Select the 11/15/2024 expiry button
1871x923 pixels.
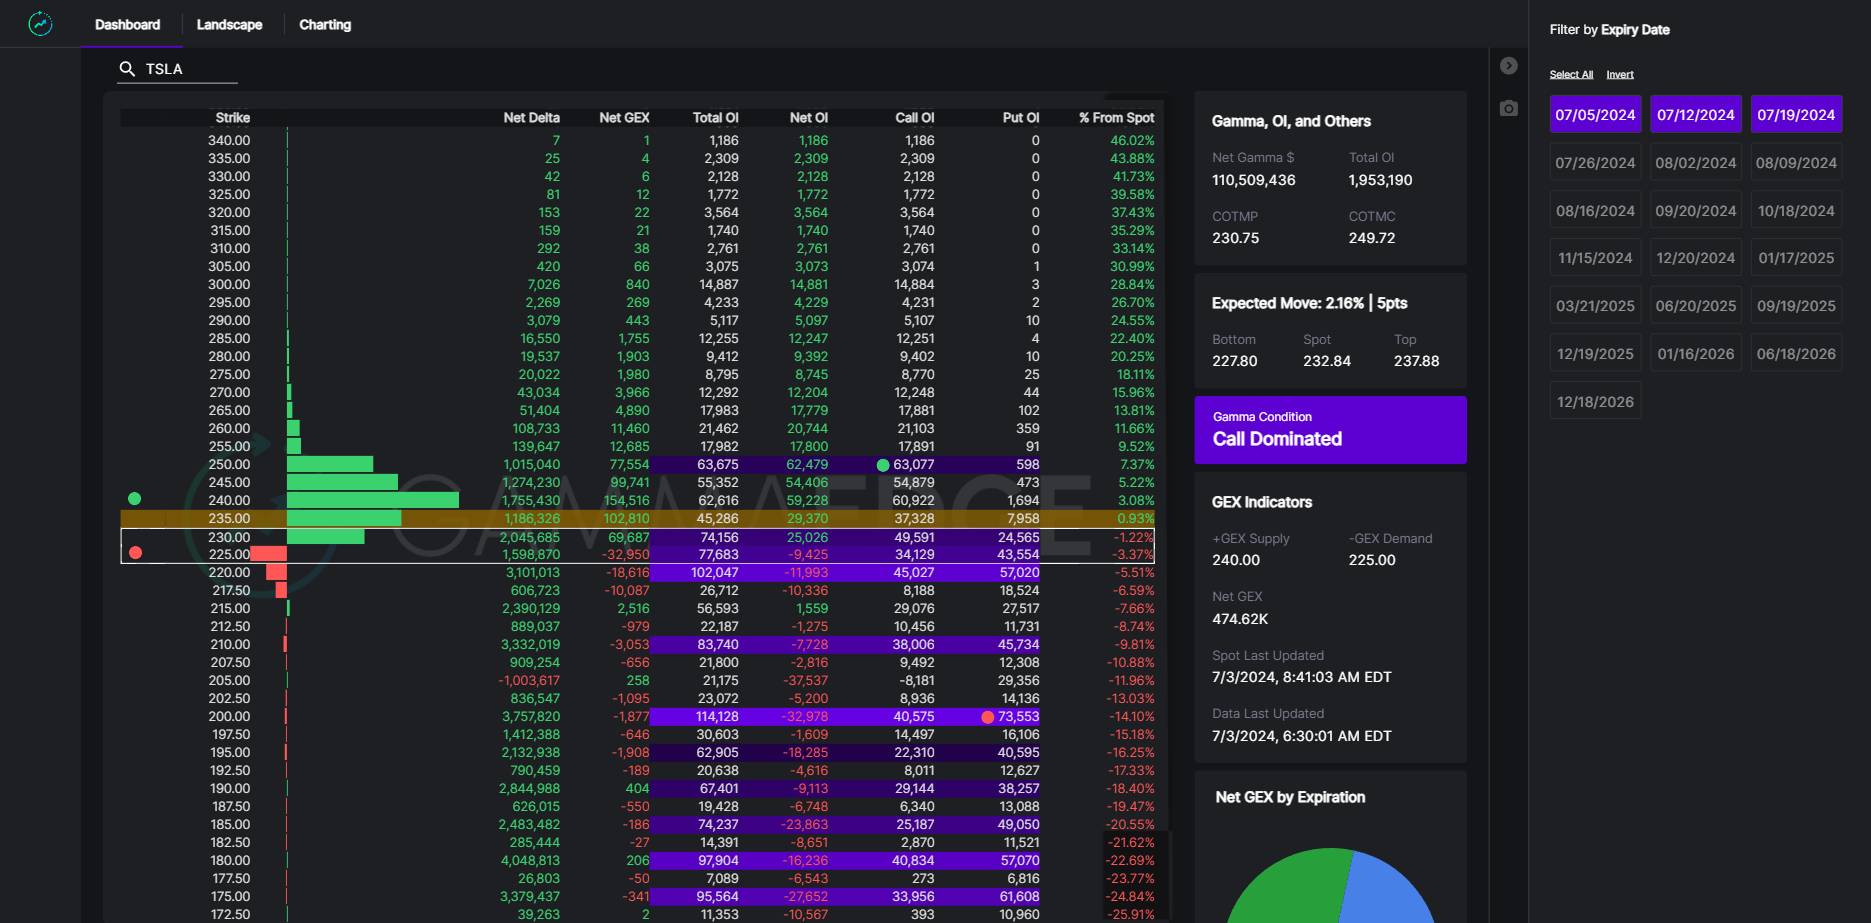(1595, 258)
